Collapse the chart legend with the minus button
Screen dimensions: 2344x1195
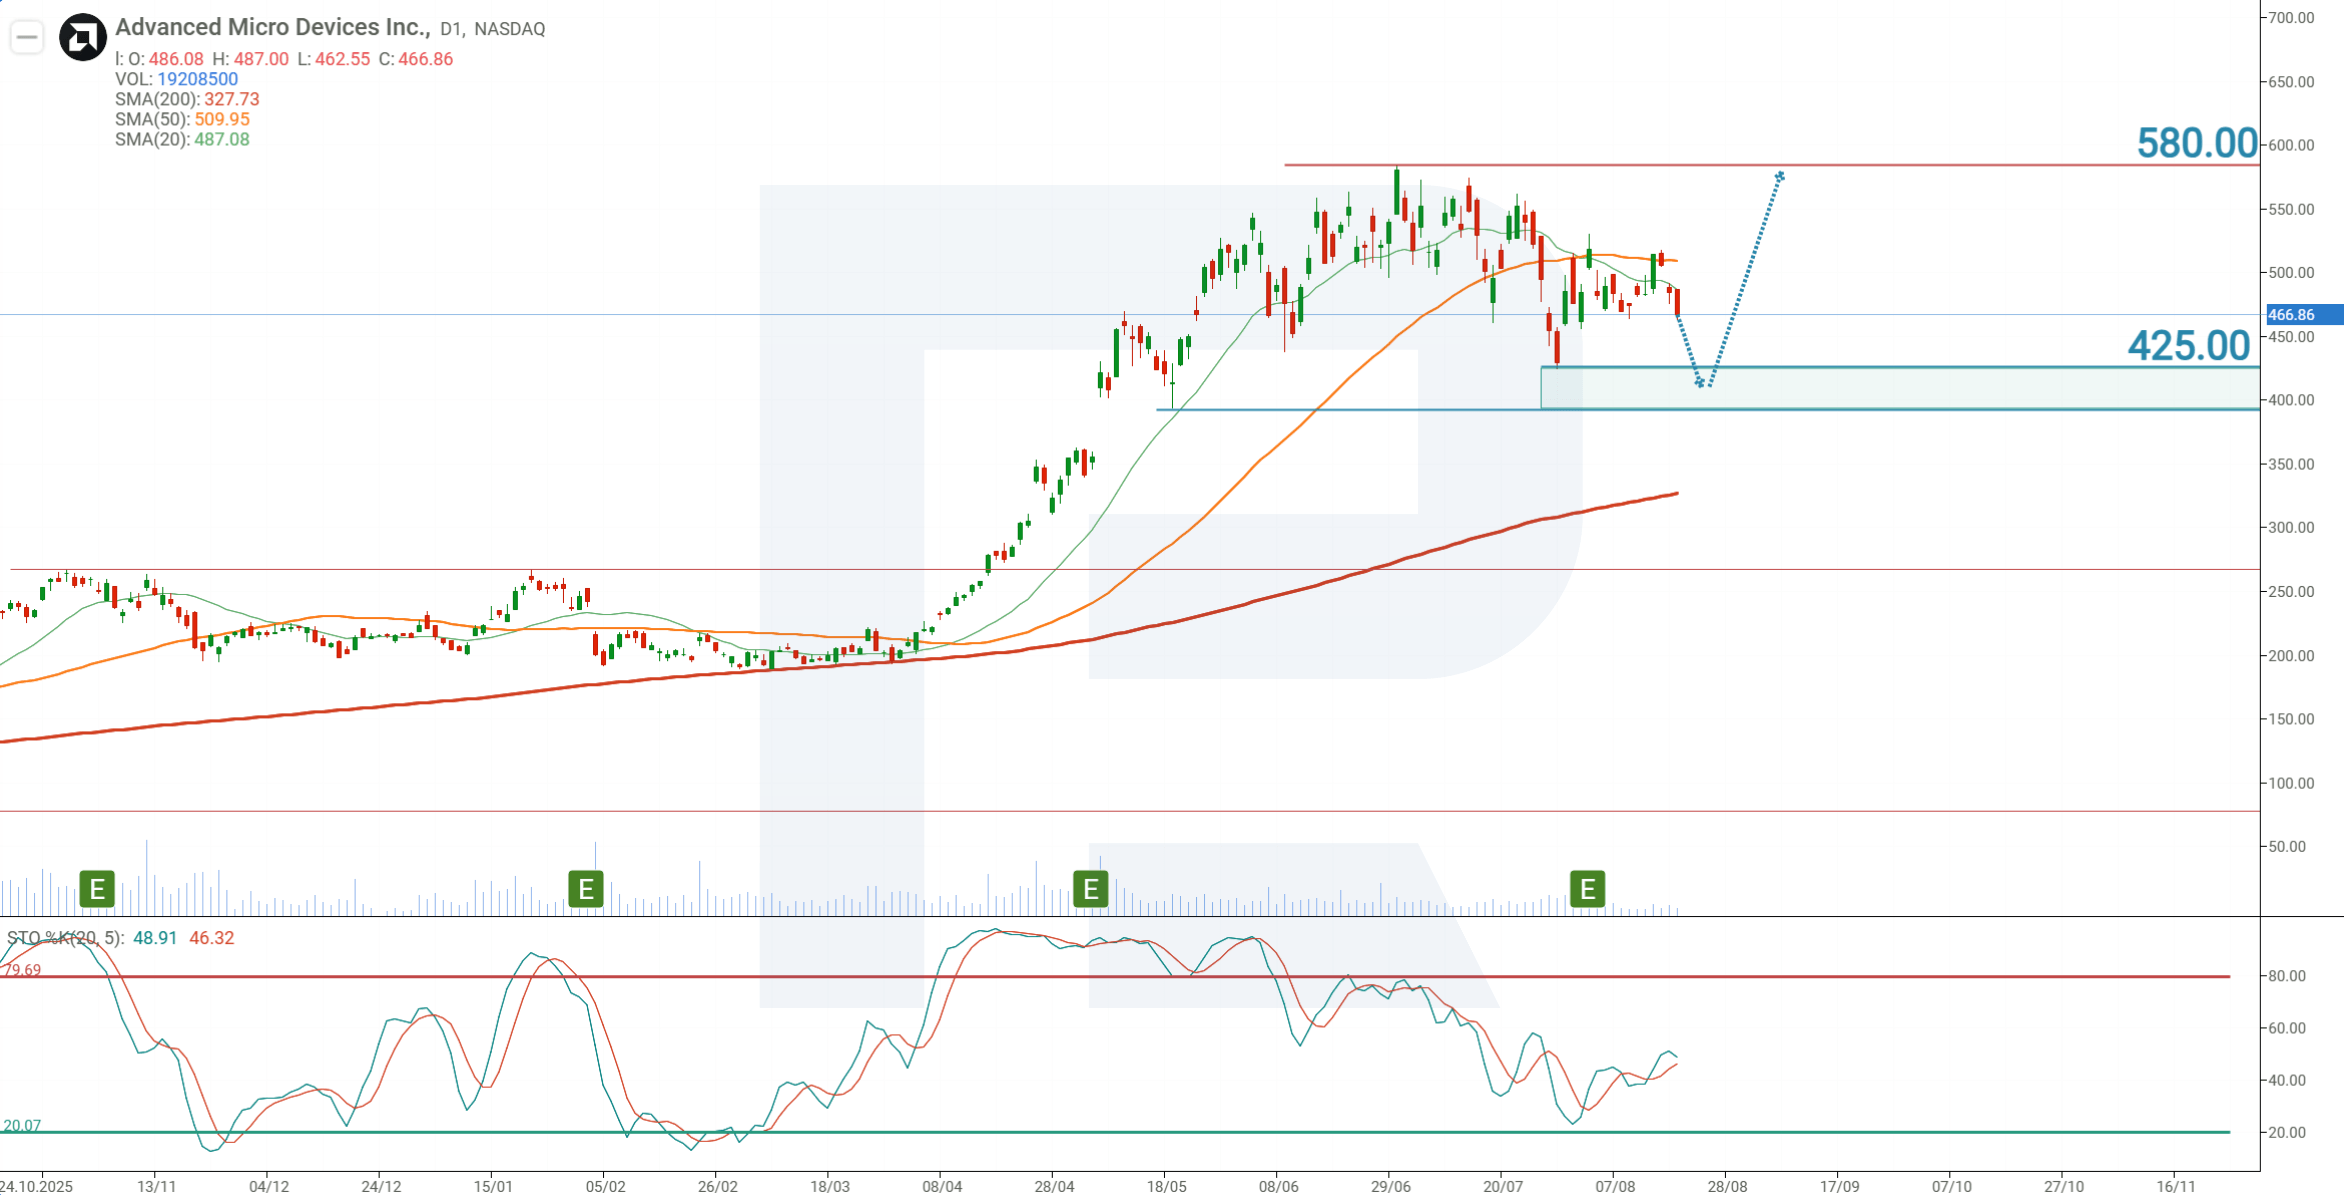[27, 38]
